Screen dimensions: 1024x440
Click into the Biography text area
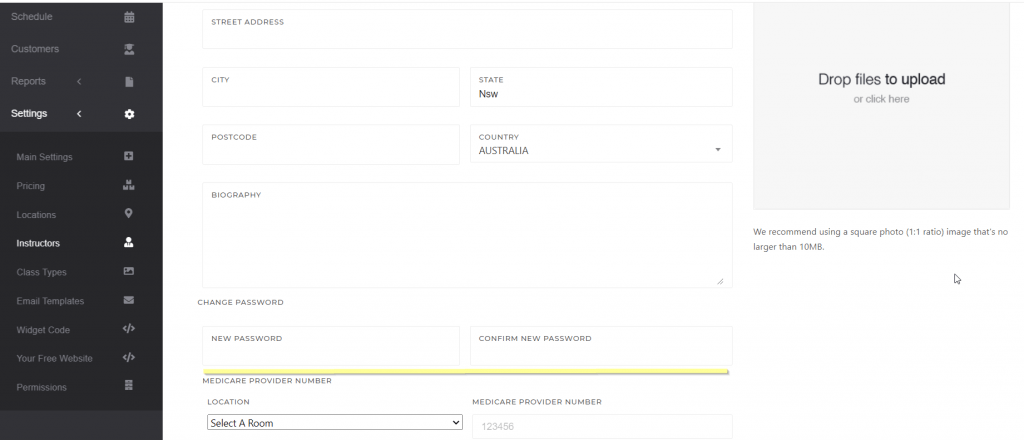pos(466,242)
